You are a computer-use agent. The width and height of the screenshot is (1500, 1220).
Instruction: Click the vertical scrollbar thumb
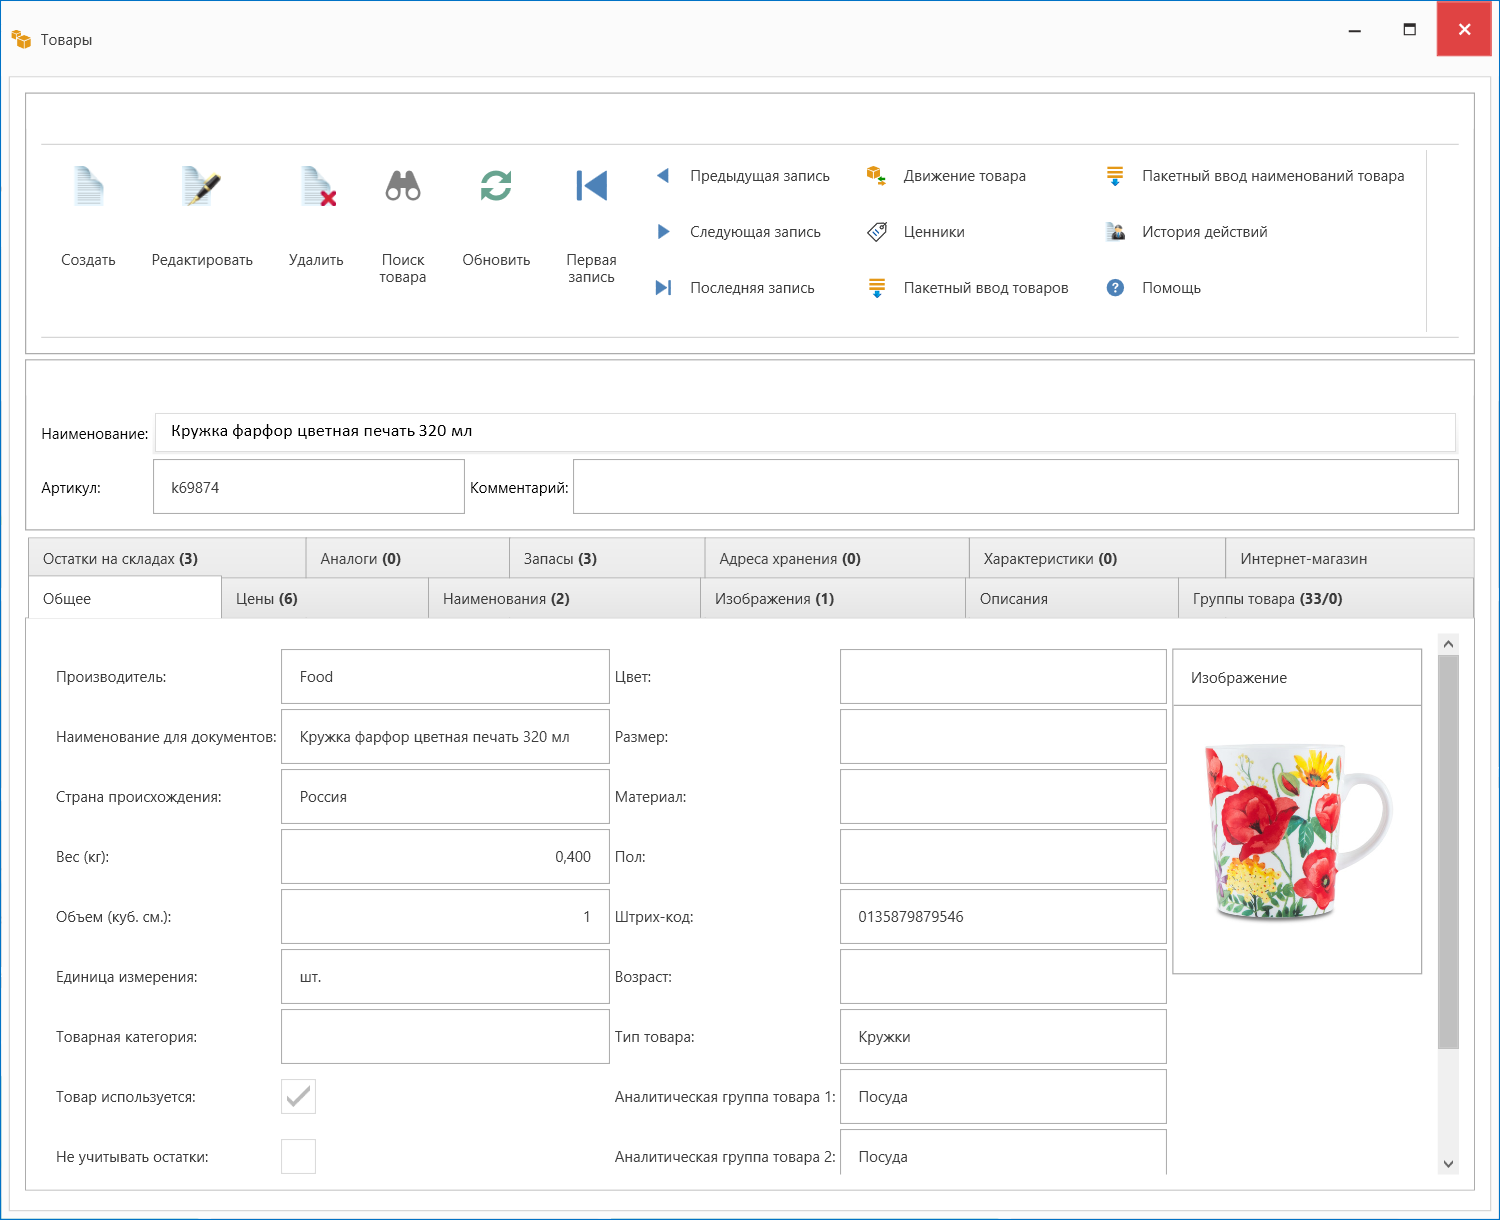(x=1448, y=852)
